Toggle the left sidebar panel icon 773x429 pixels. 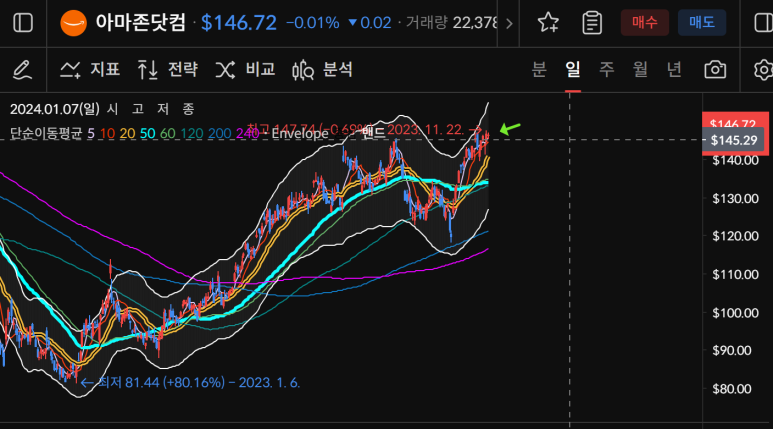pyautogui.click(x=23, y=23)
